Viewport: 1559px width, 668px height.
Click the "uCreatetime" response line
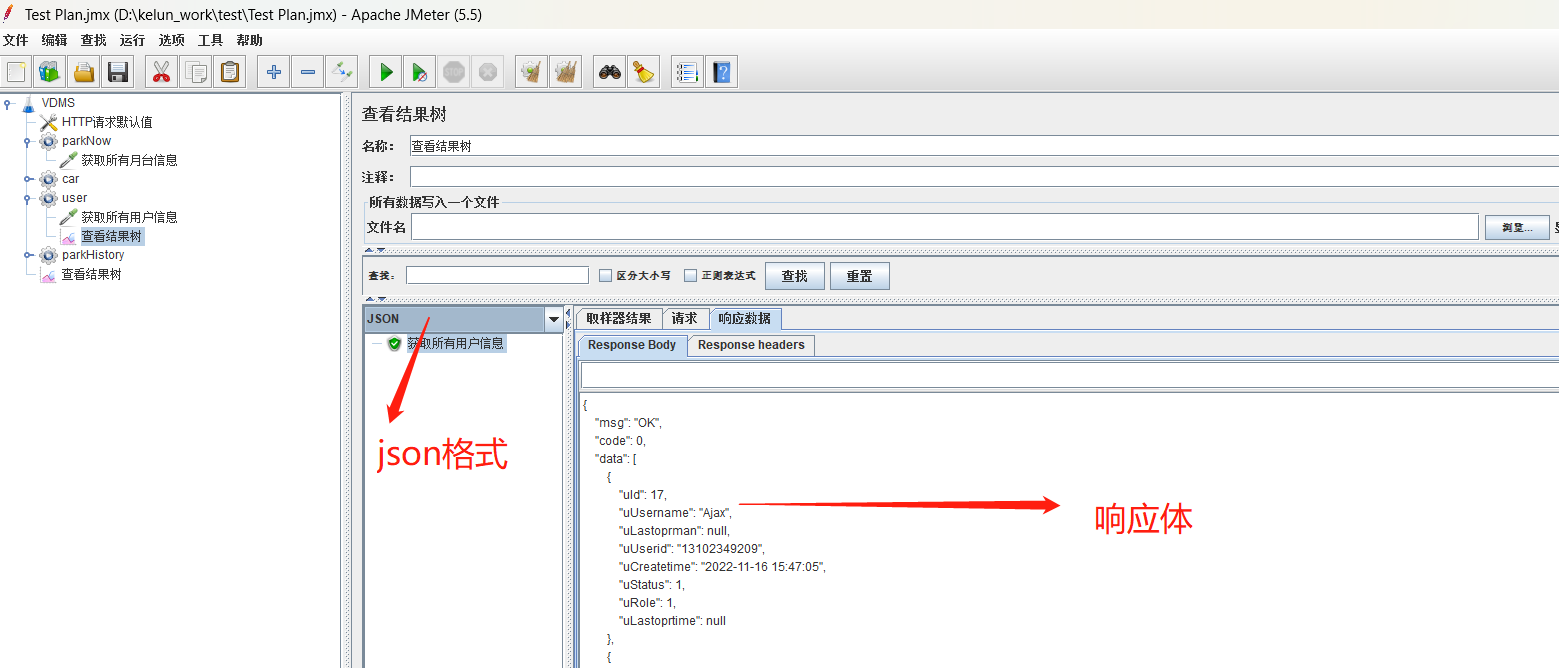tap(722, 567)
